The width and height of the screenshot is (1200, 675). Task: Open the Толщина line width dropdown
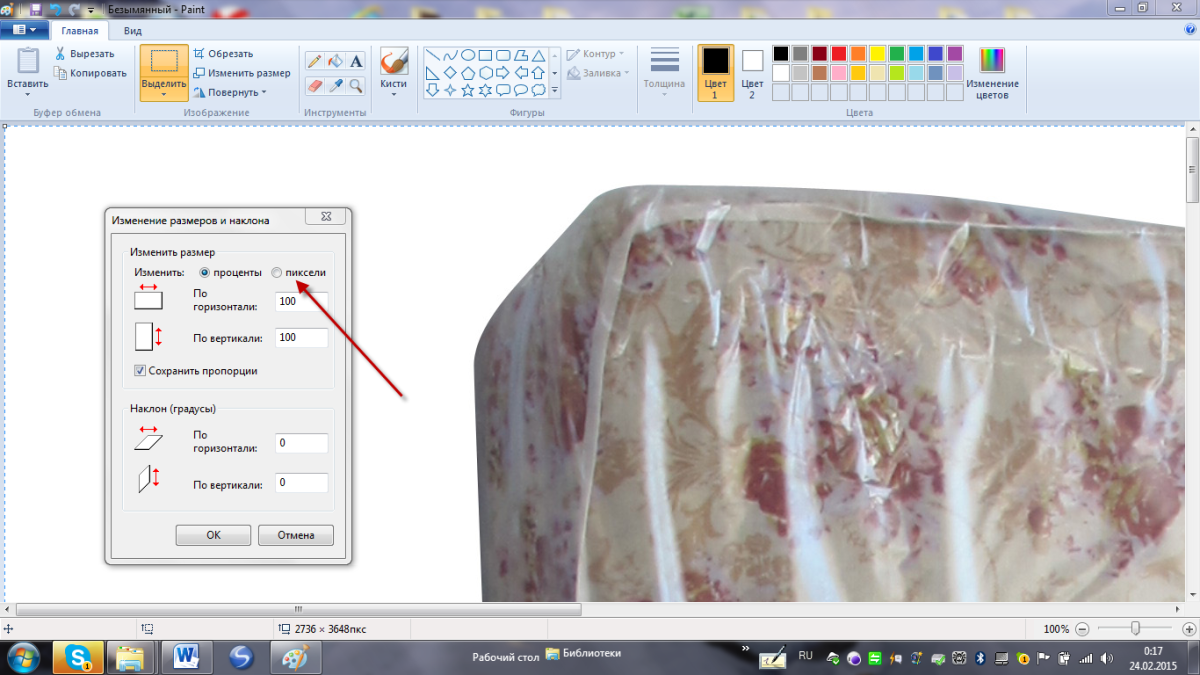(664, 72)
